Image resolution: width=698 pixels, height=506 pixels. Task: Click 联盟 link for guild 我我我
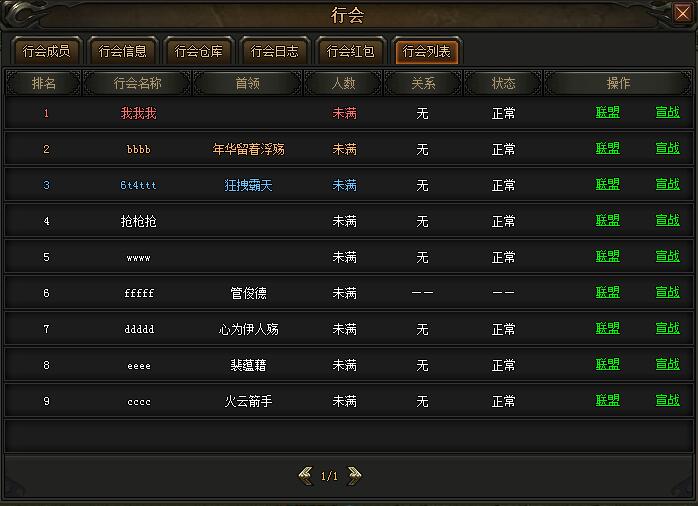point(608,113)
